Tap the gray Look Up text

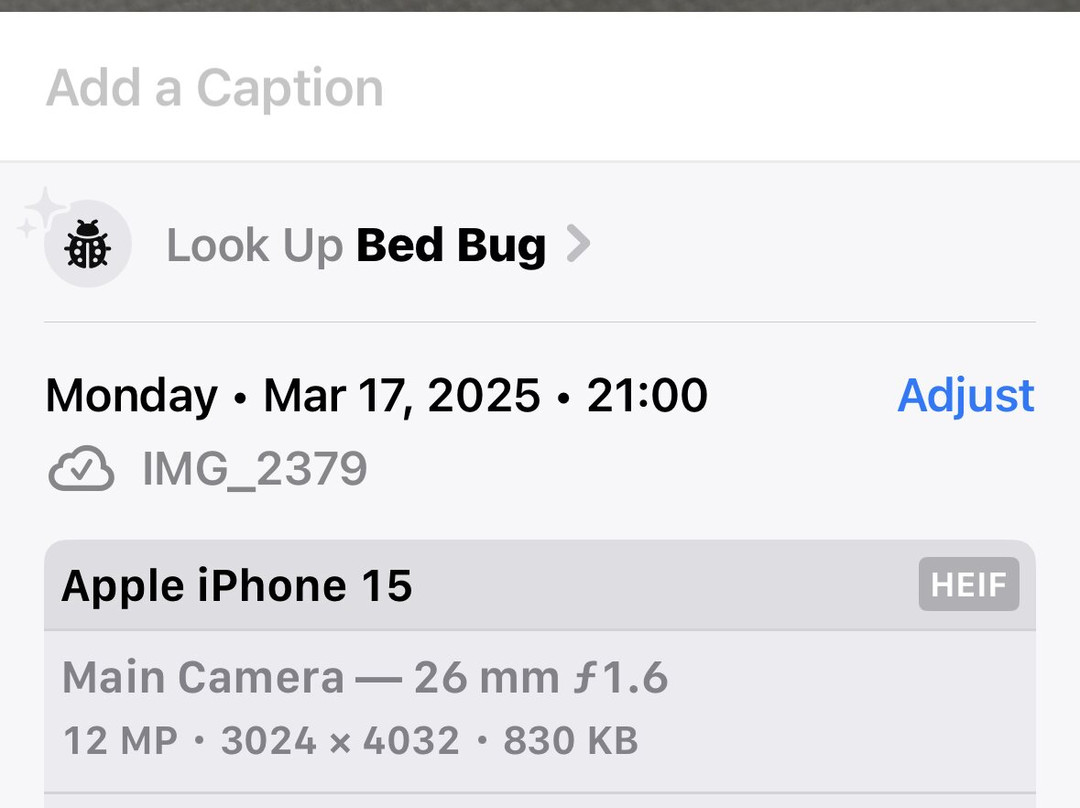[254, 245]
